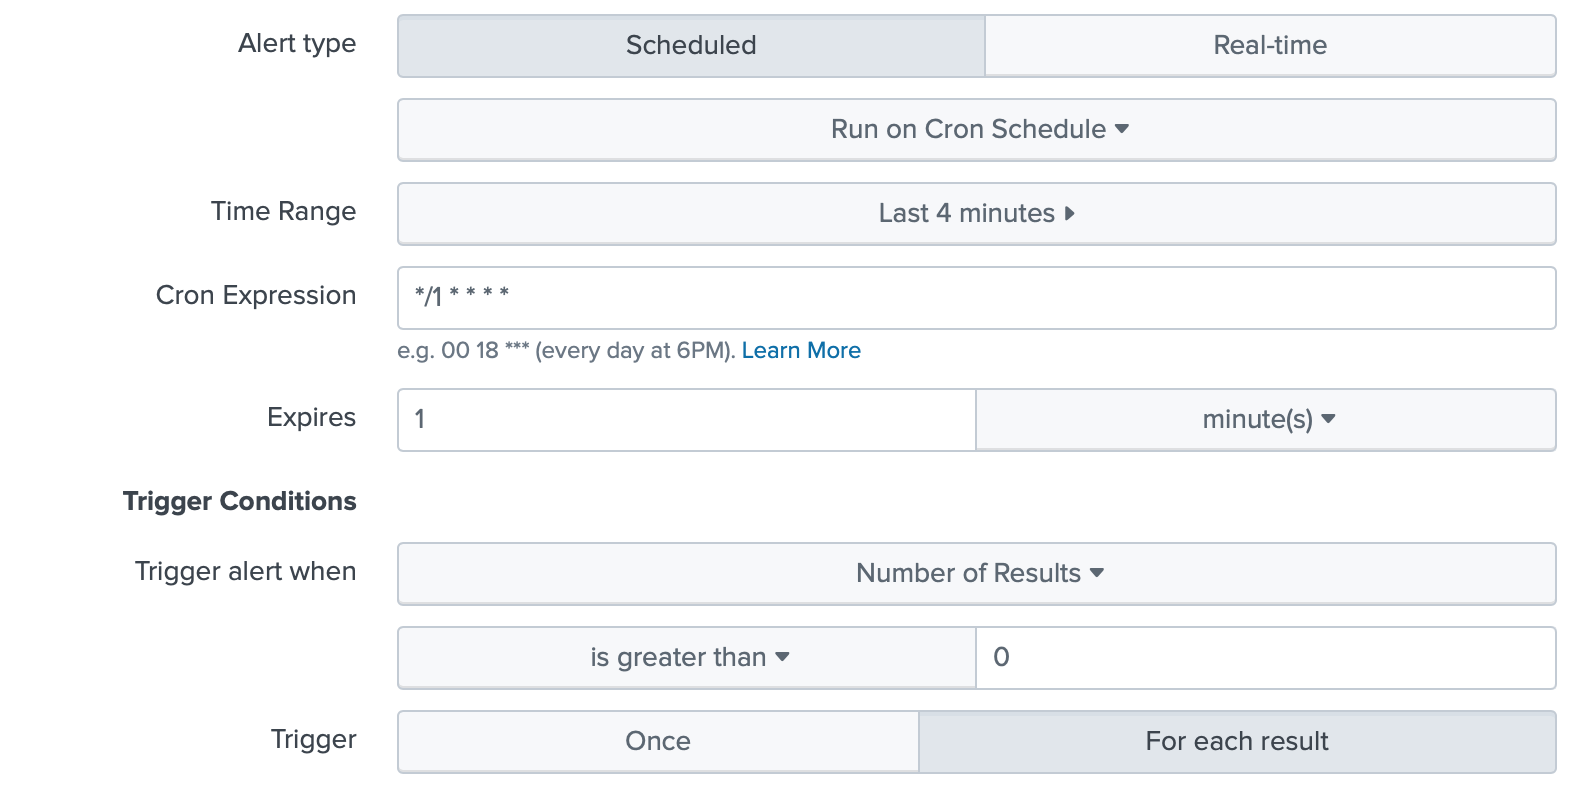Image resolution: width=1594 pixels, height=790 pixels.
Task: Open the Number of Results dropdown
Action: 967,574
